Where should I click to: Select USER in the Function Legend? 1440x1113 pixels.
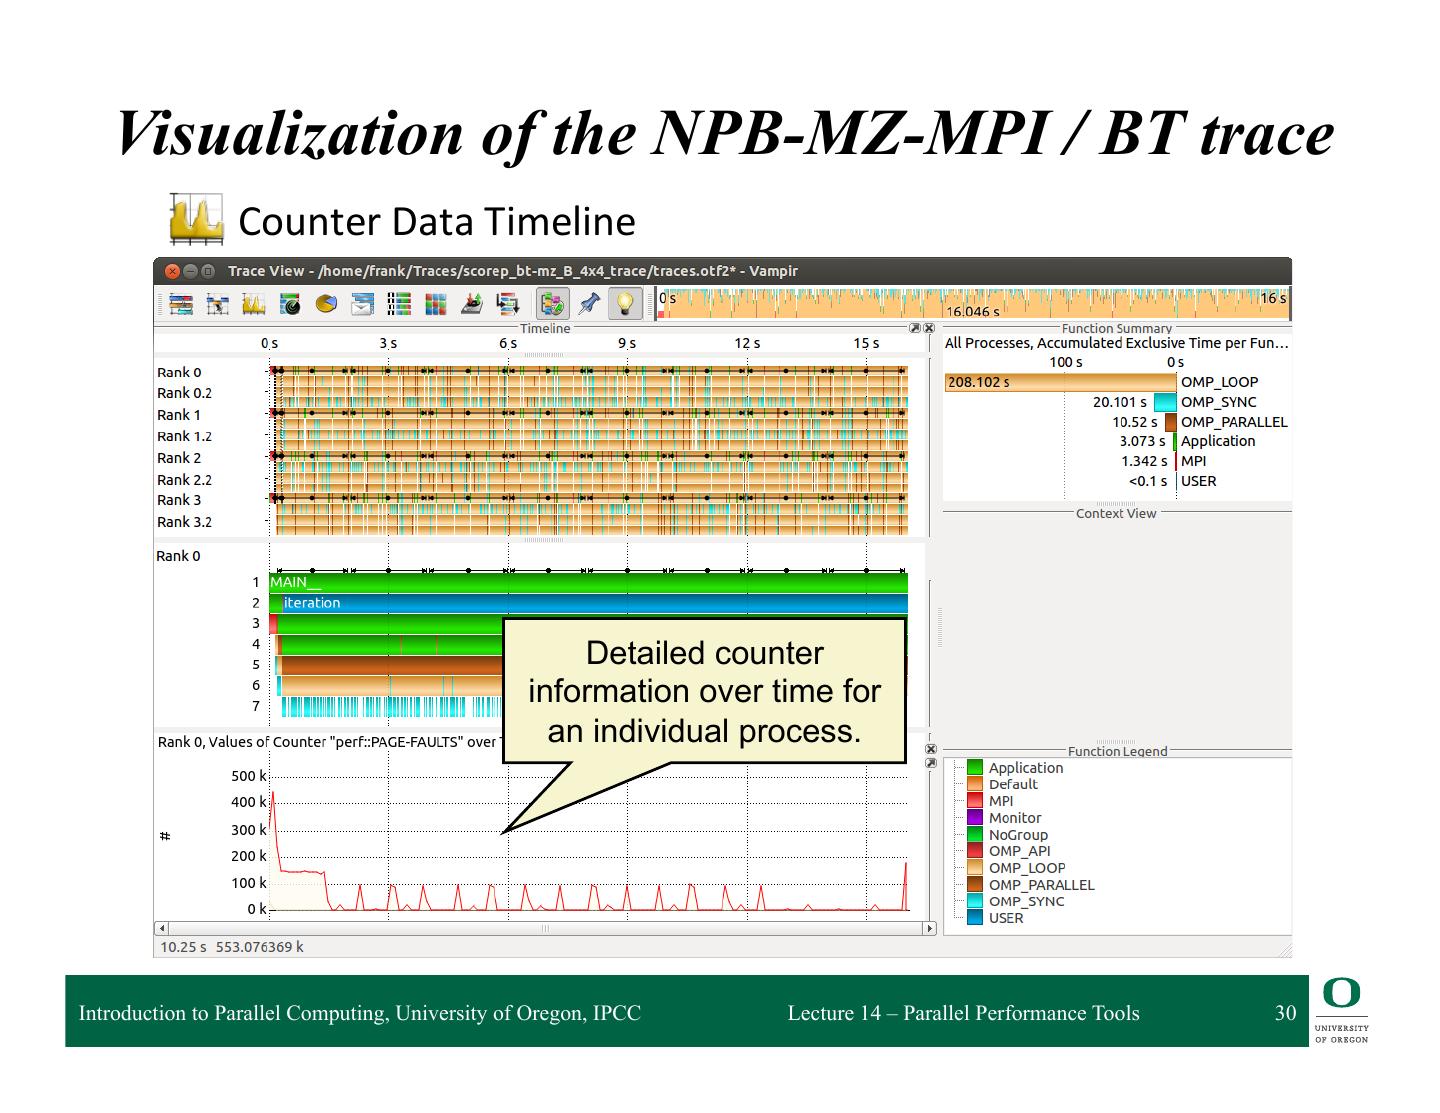click(1006, 918)
